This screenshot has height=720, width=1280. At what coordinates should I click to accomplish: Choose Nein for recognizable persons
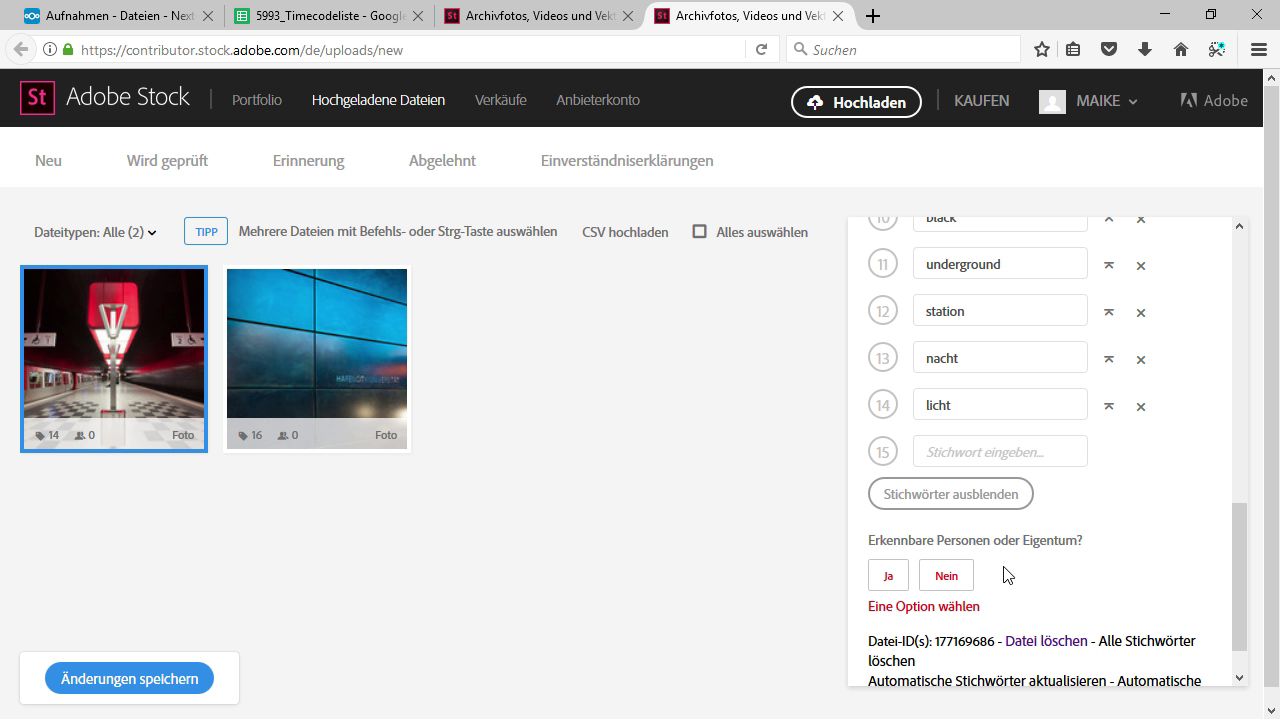tap(946, 575)
